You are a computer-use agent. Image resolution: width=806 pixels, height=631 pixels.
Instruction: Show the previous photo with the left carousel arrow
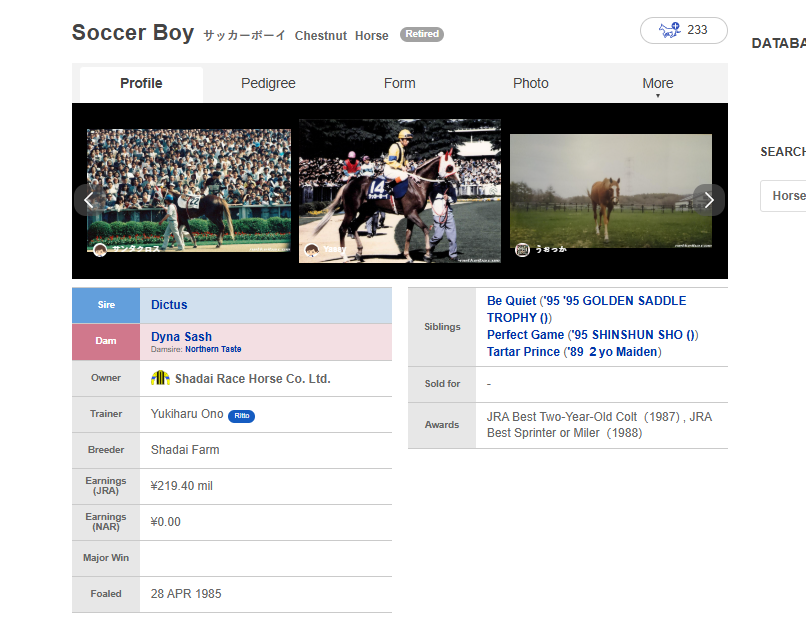(89, 200)
